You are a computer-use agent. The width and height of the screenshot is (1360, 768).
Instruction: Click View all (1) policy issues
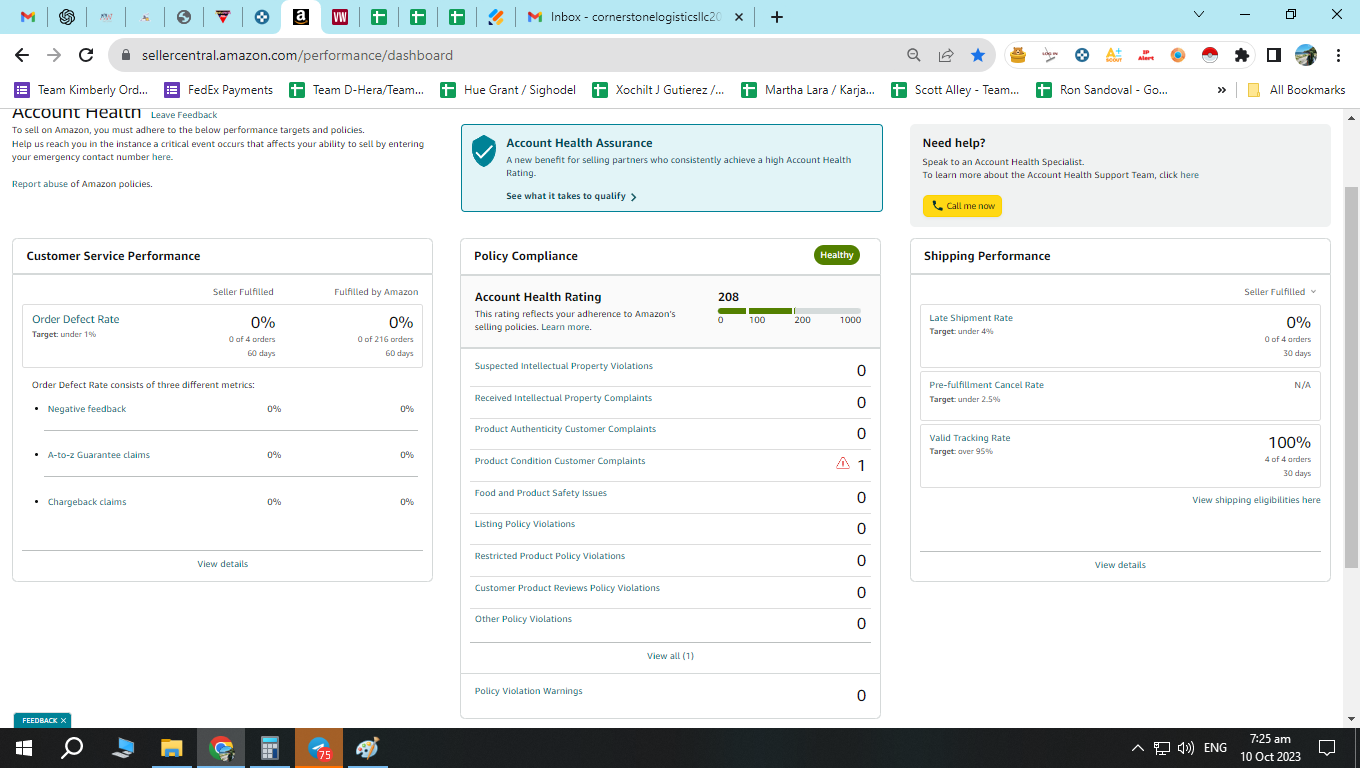tap(670, 656)
